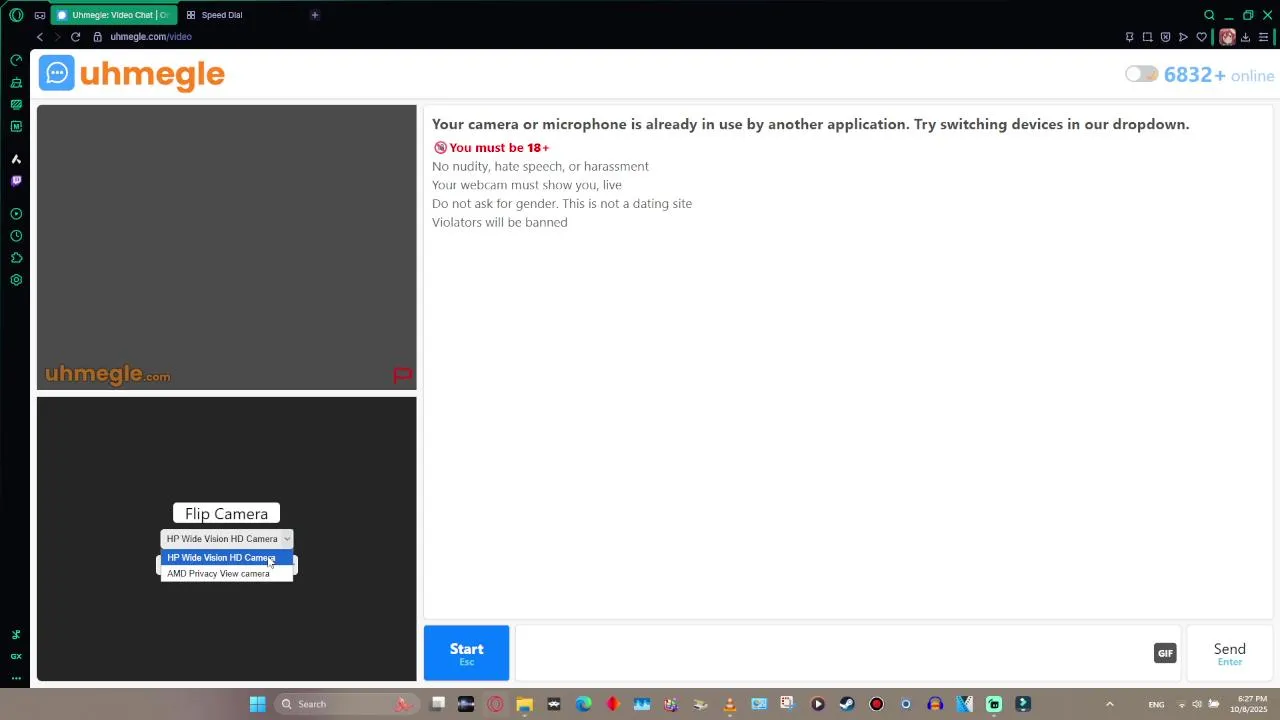Reload the uhmegle page
Viewport: 1280px width, 720px height.
pyautogui.click(x=75, y=37)
